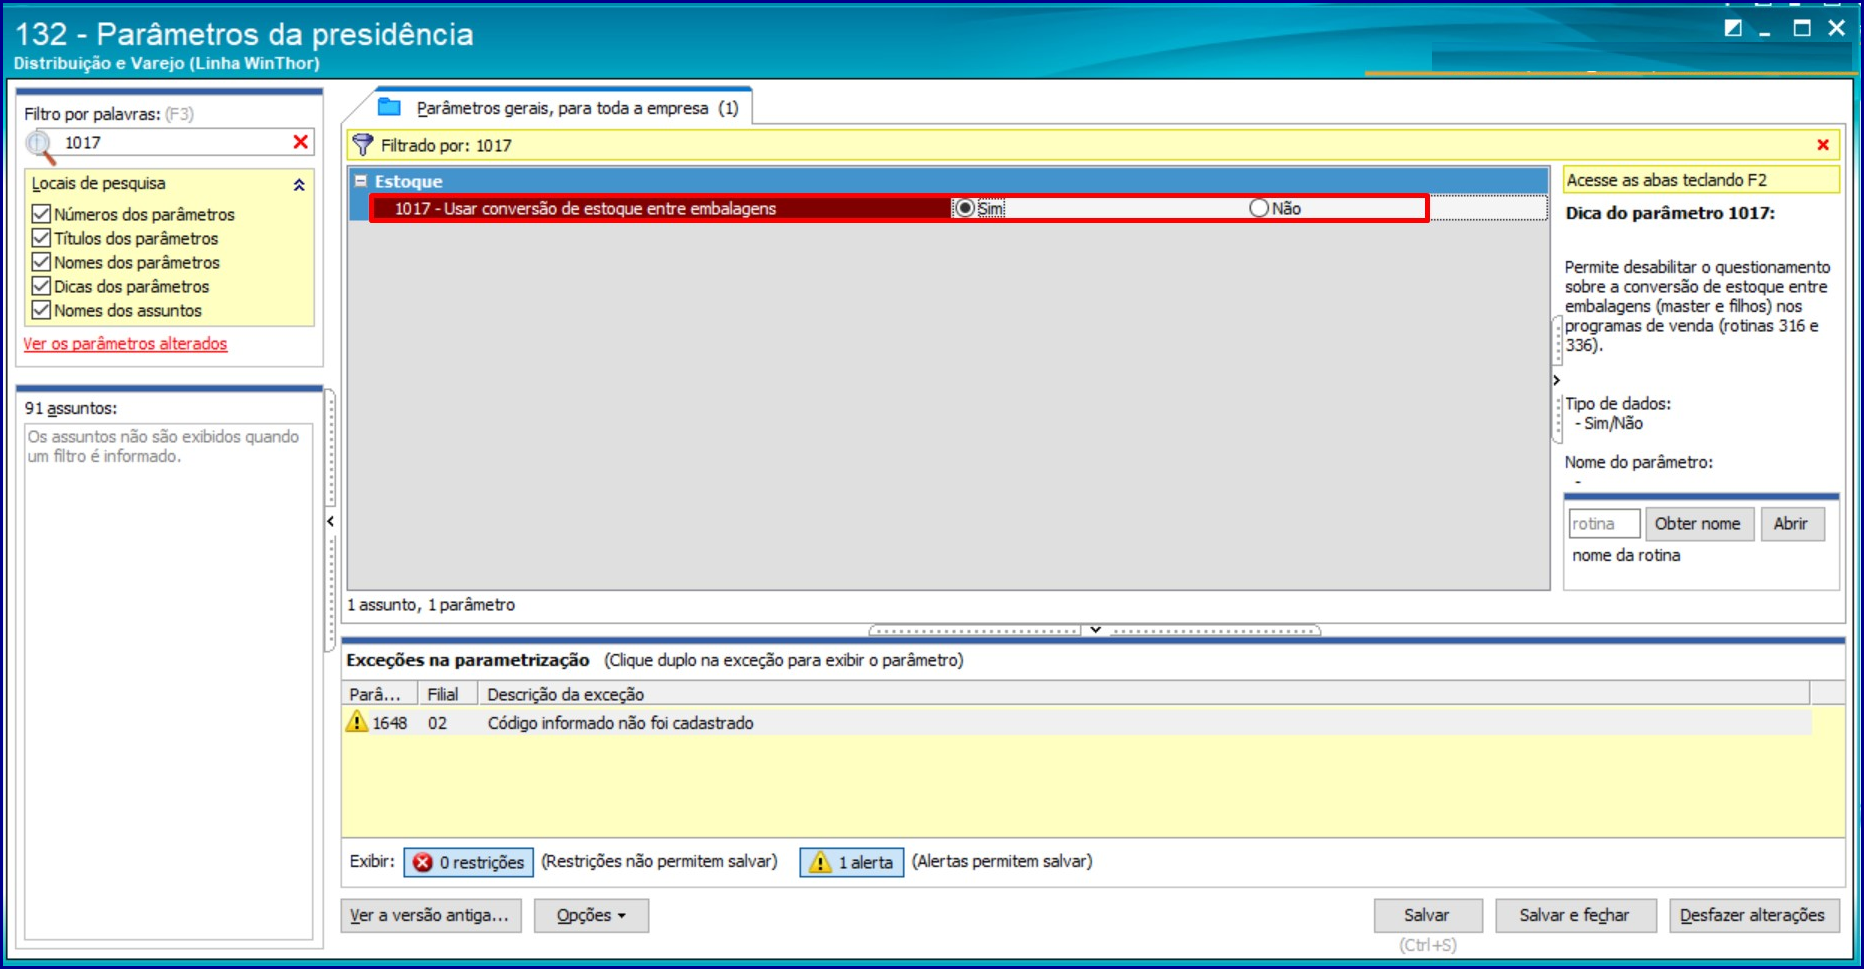This screenshot has height=969, width=1864.
Task: Collapse the 'Estoque' group
Action: tap(361, 181)
